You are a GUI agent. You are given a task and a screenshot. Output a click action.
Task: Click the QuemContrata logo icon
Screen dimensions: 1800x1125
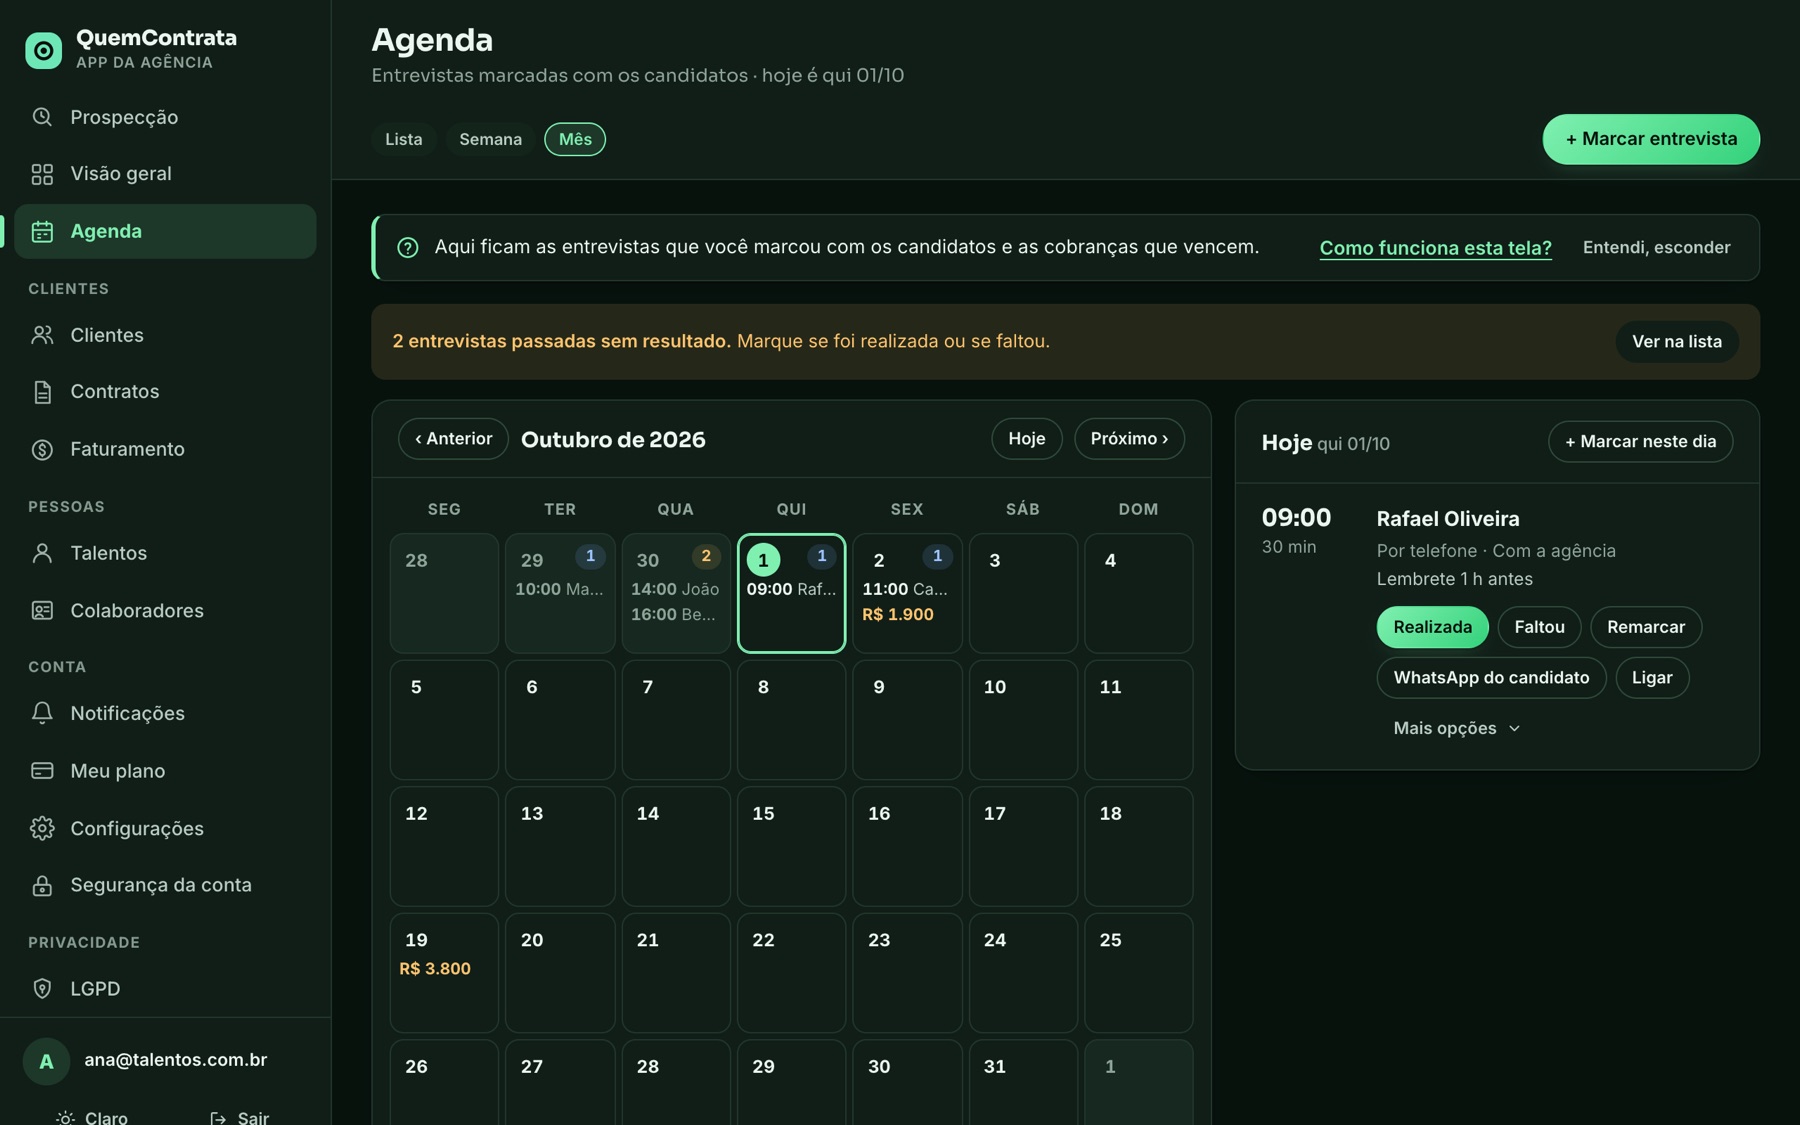pos(43,50)
